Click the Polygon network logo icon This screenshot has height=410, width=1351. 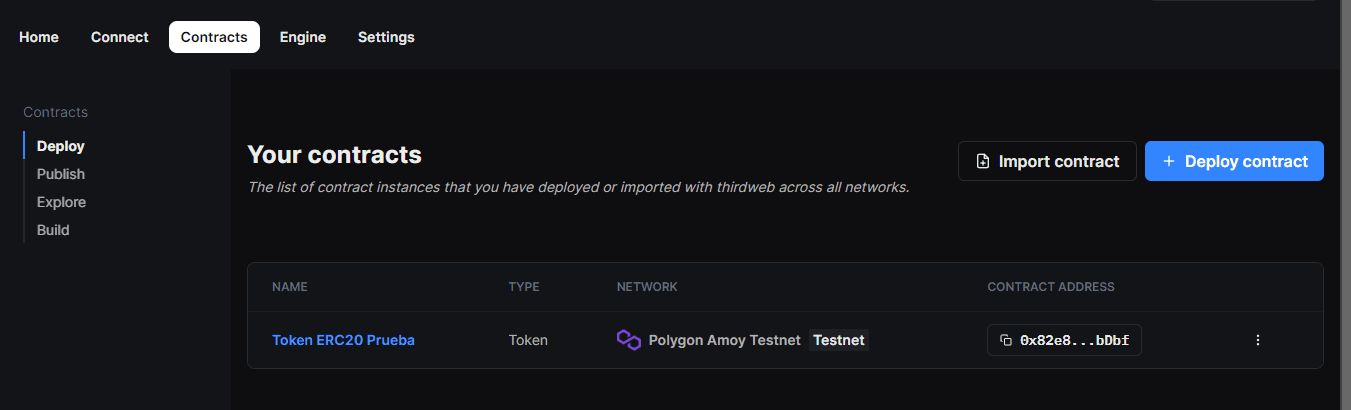[629, 340]
